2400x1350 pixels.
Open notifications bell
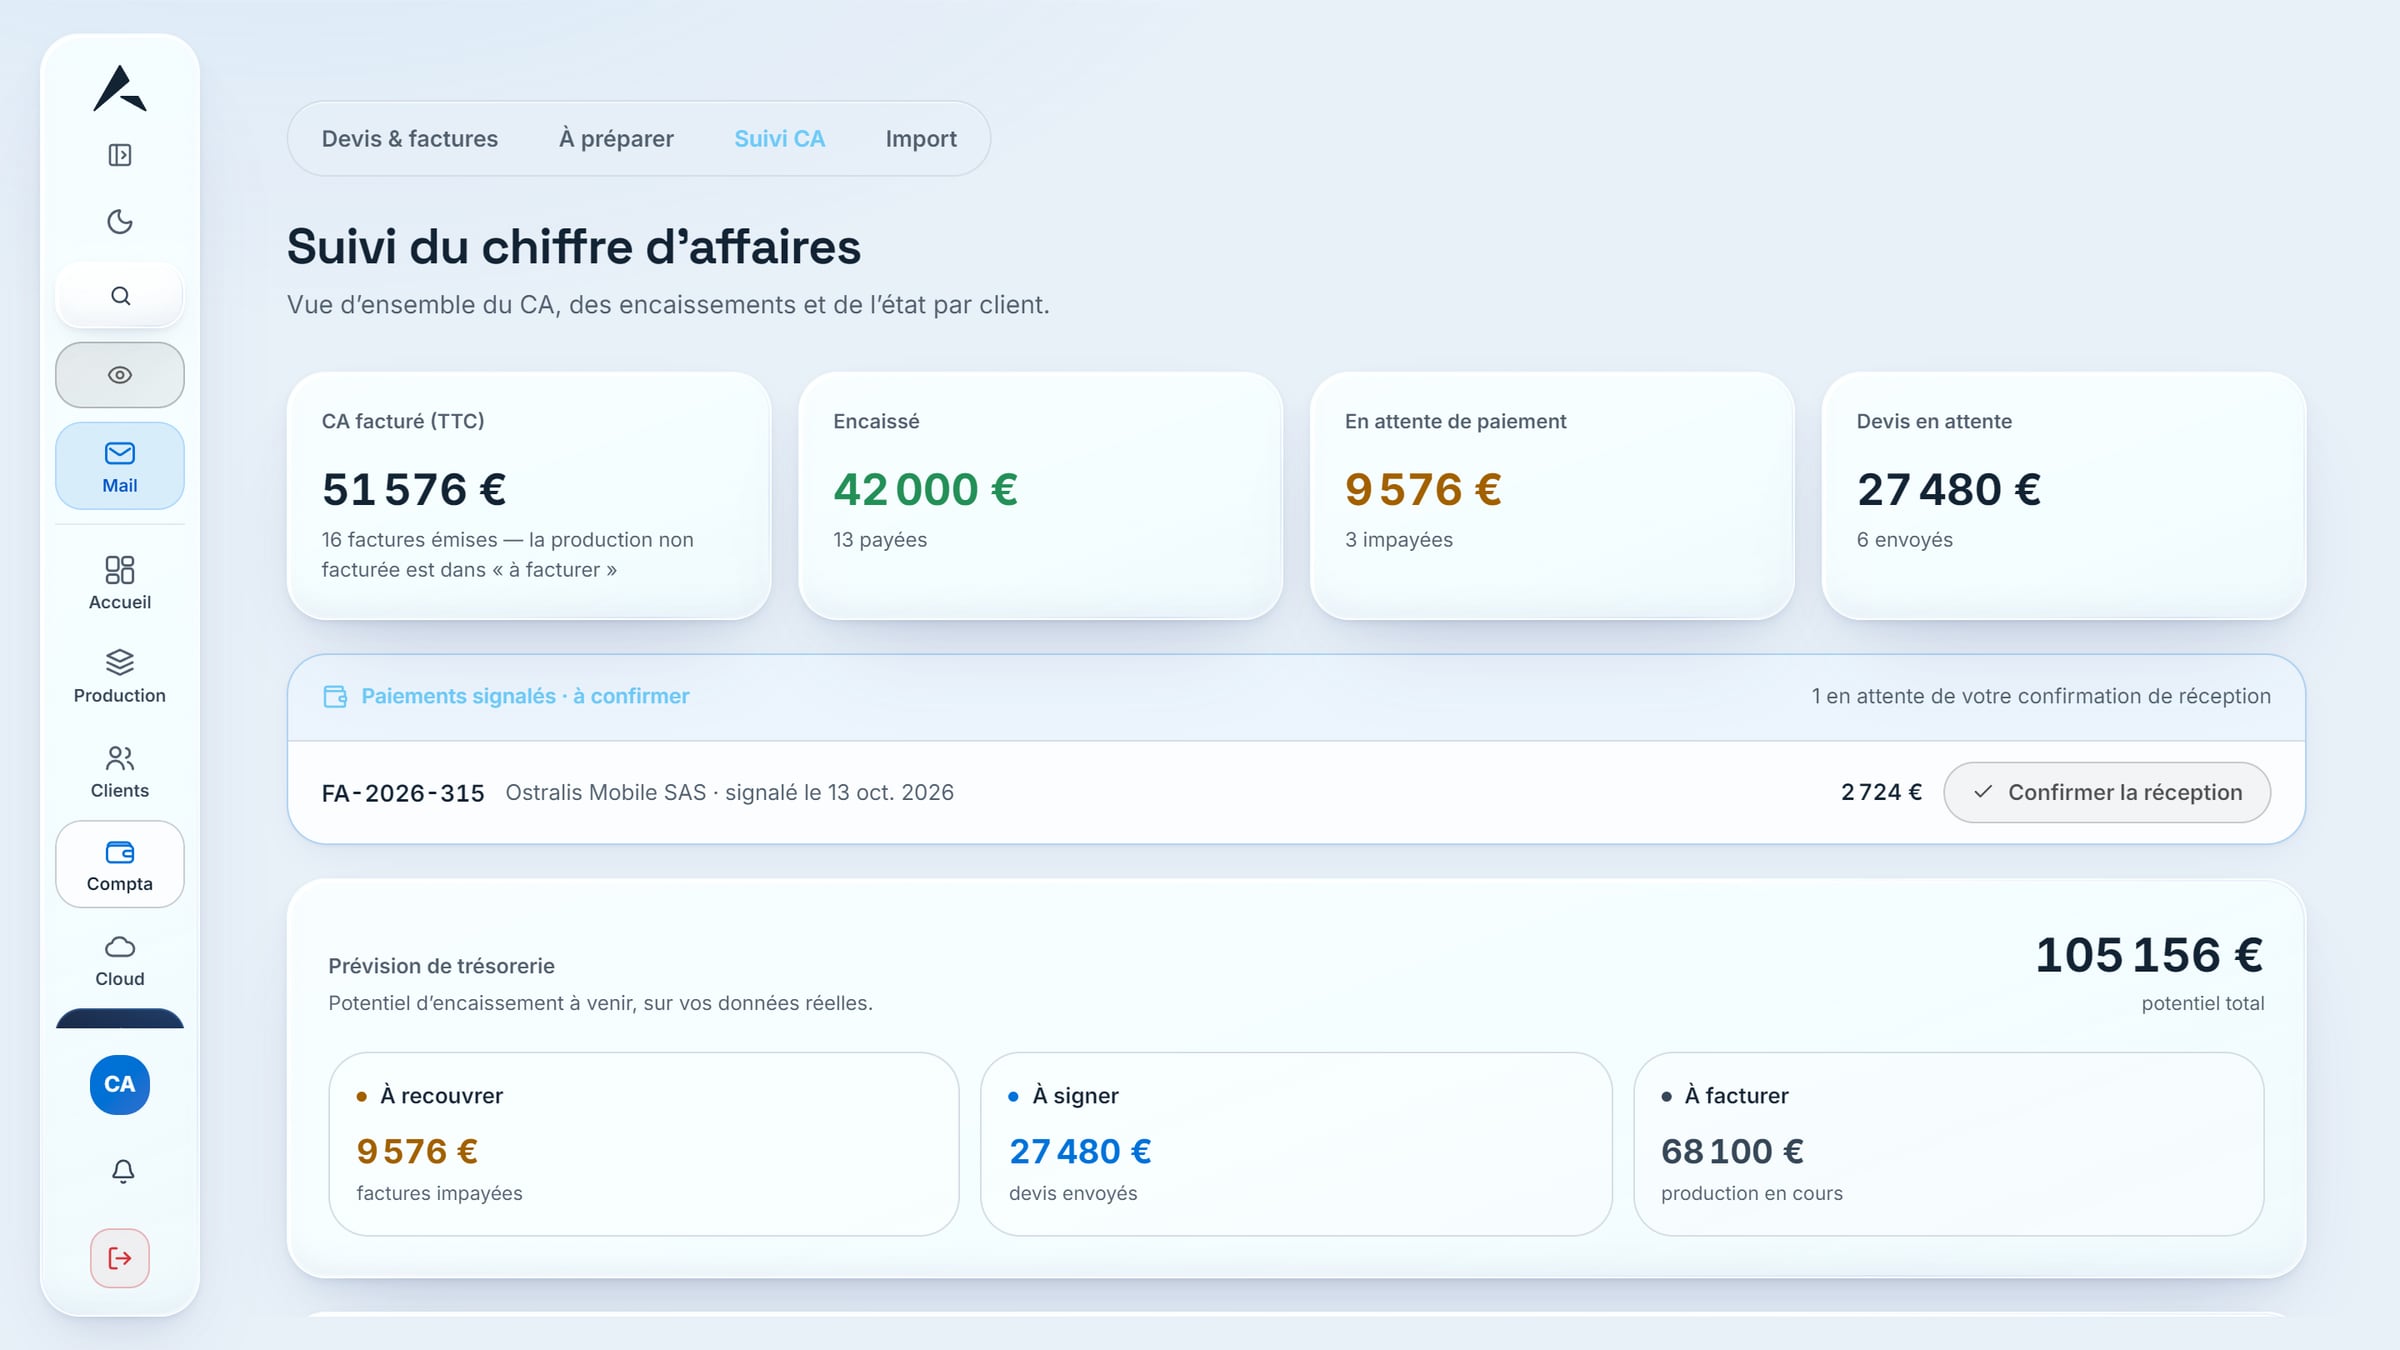122,1171
